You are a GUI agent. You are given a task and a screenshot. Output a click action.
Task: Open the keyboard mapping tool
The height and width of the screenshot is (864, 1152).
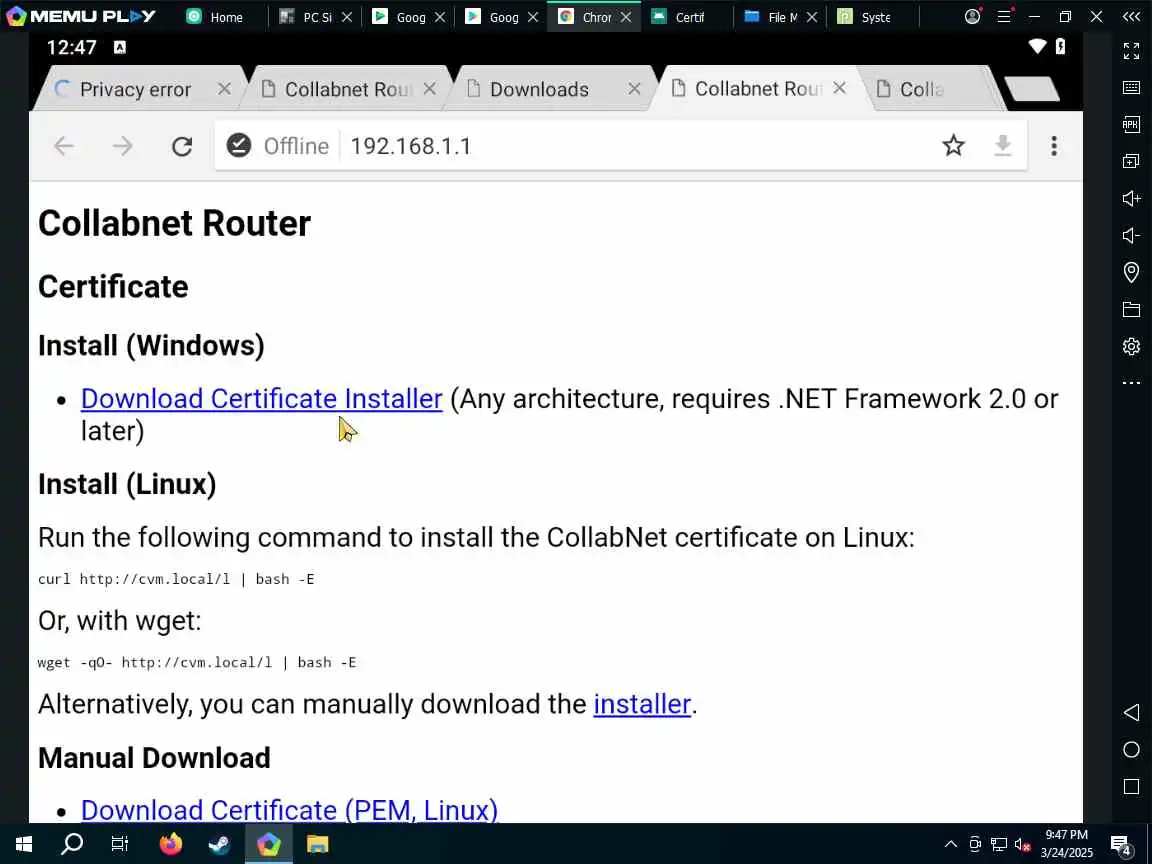[1131, 88]
